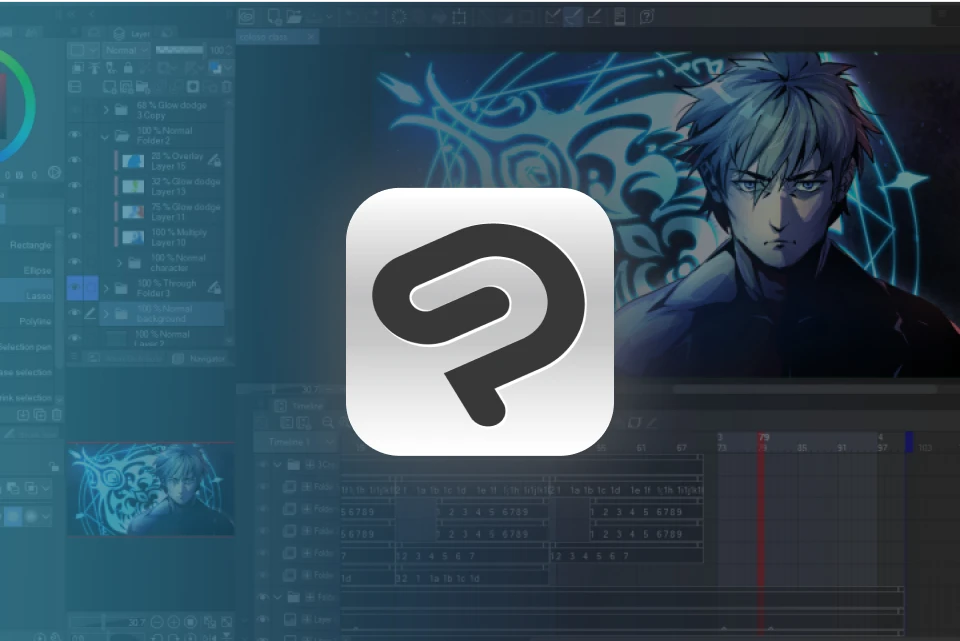Open the Navigator panel tab
This screenshot has width=960, height=641.
click(200, 359)
